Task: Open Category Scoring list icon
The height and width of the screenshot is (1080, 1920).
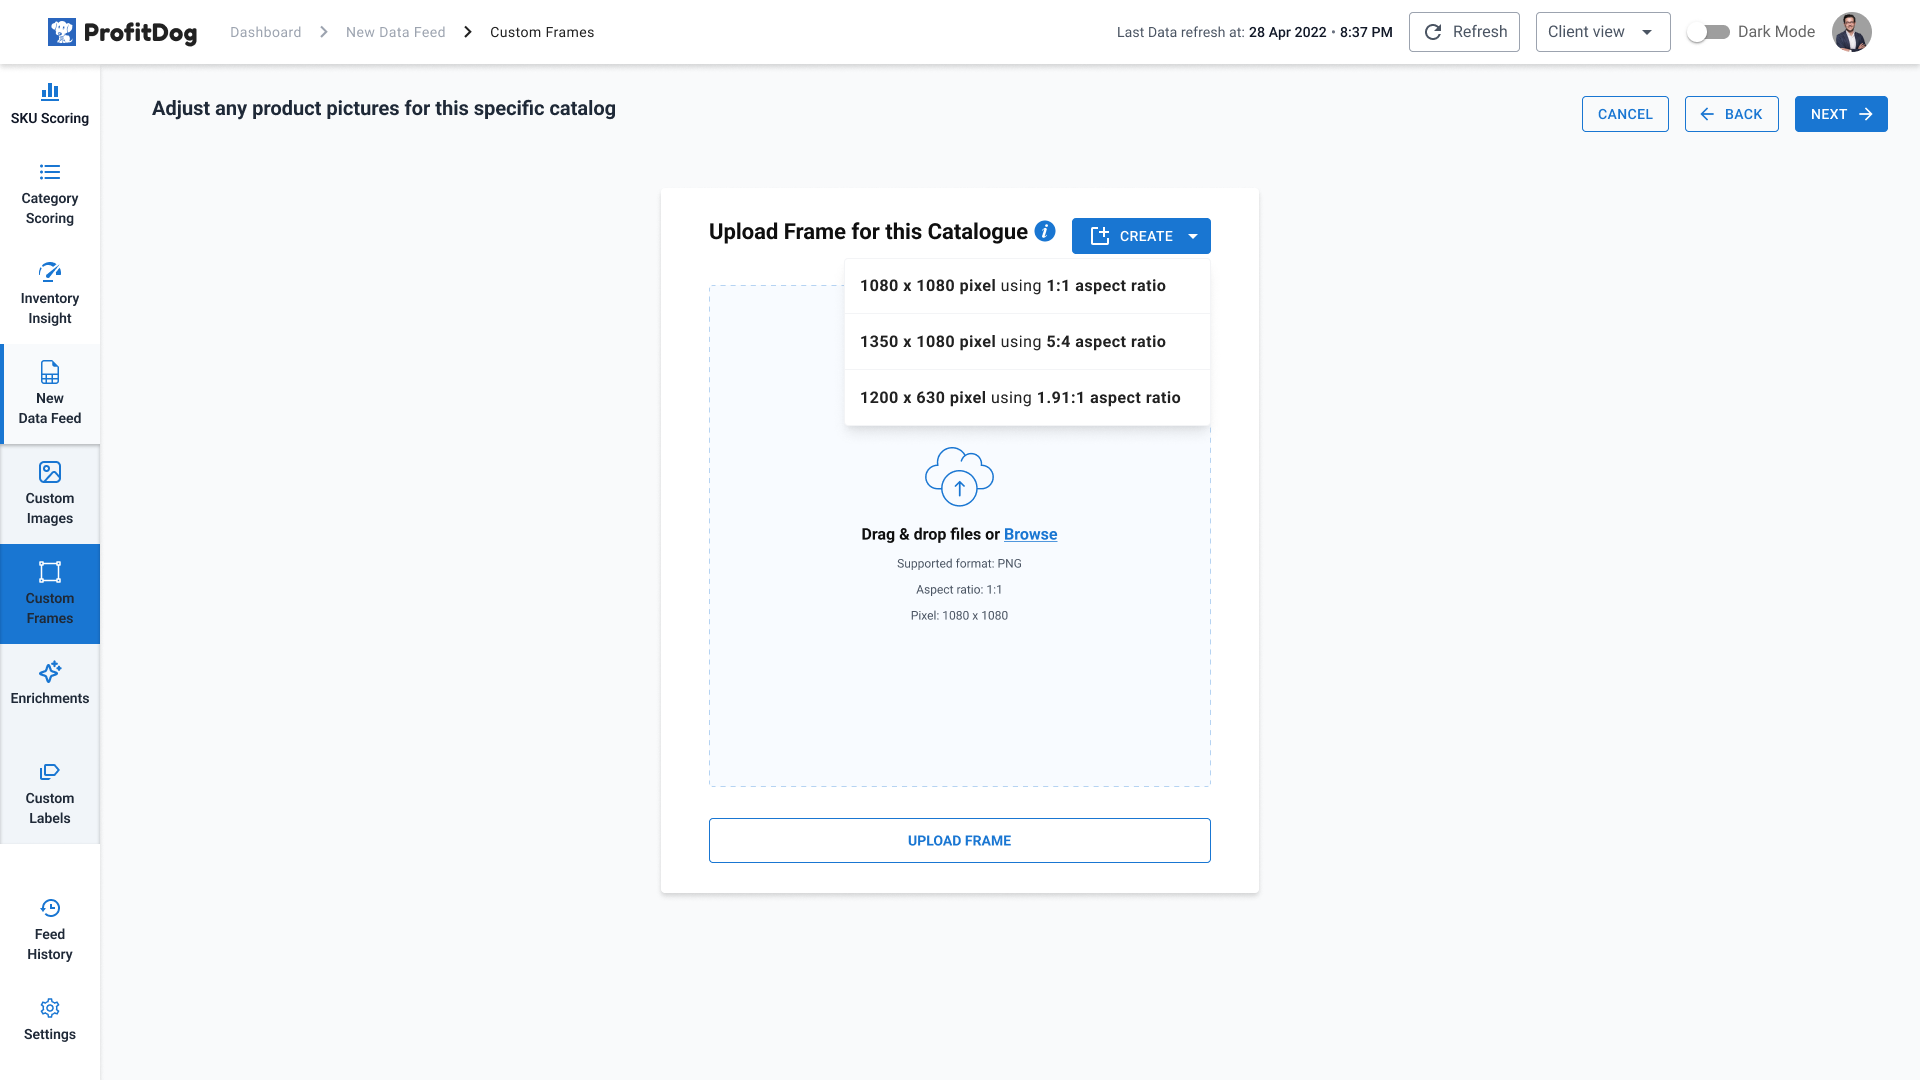Action: click(50, 172)
